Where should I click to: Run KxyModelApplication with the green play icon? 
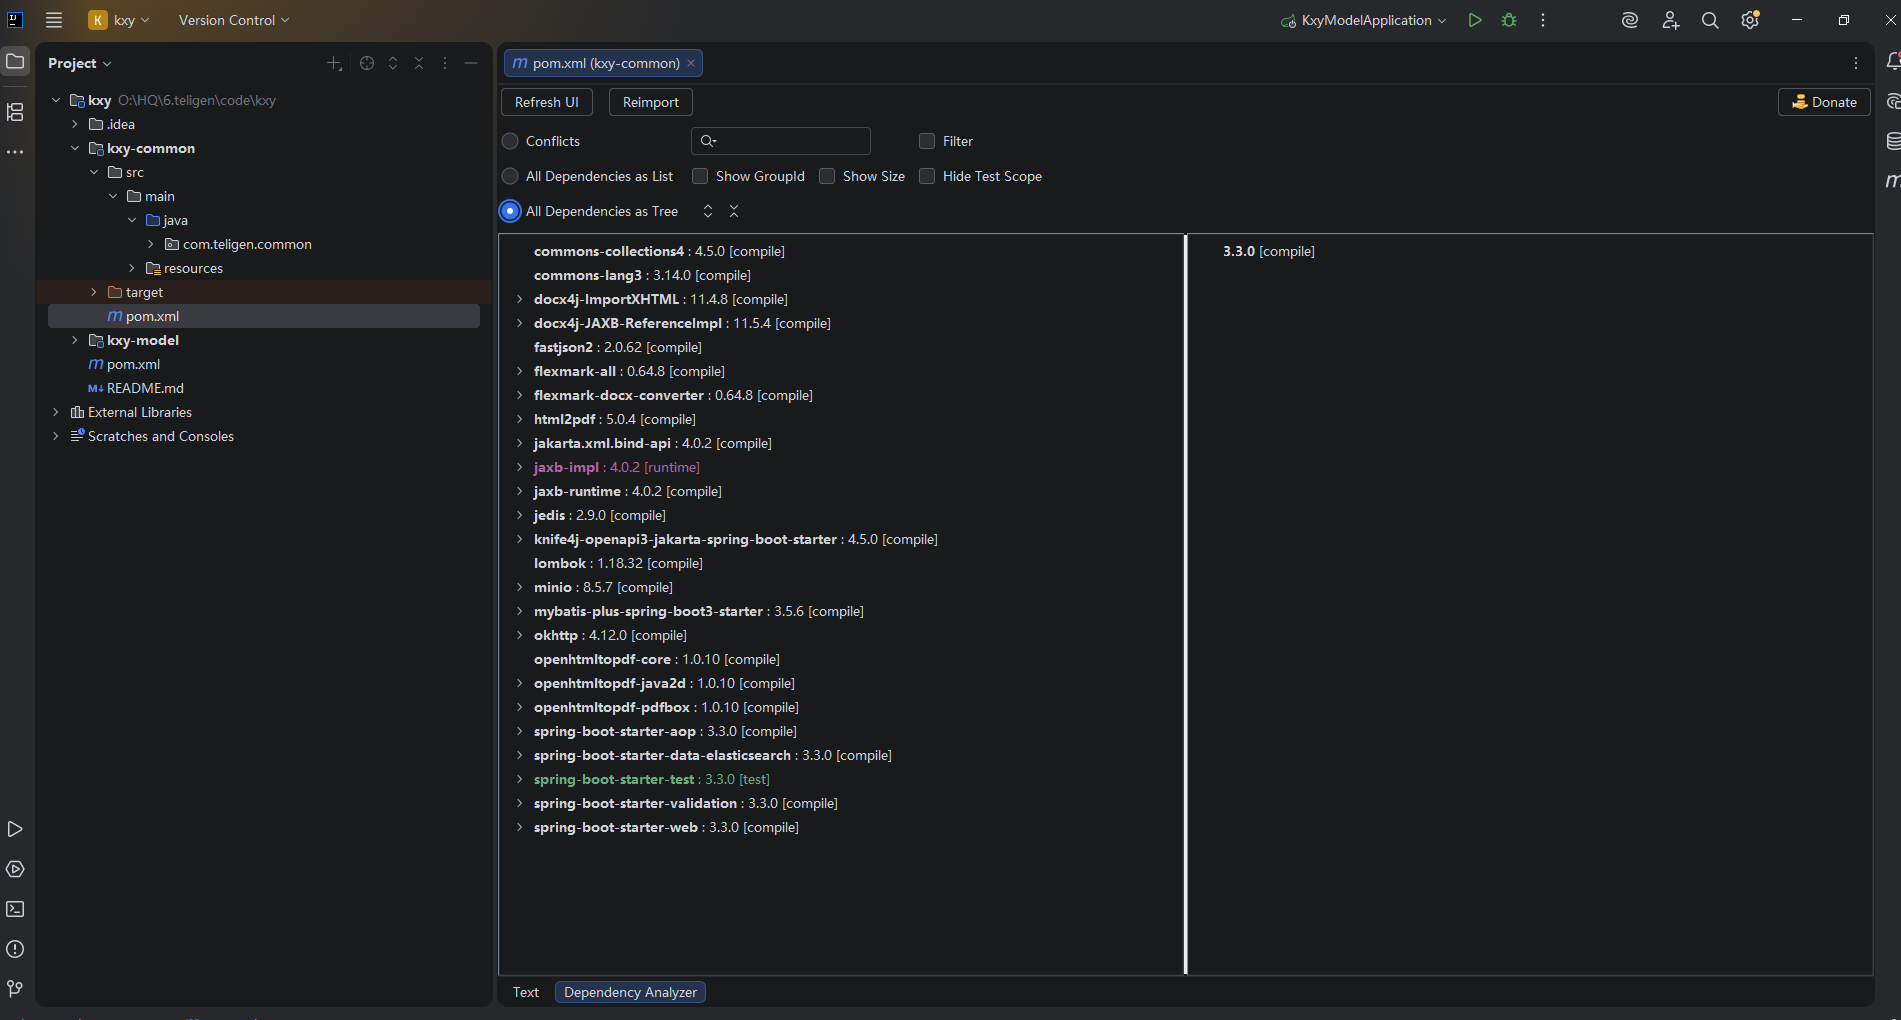(1474, 20)
